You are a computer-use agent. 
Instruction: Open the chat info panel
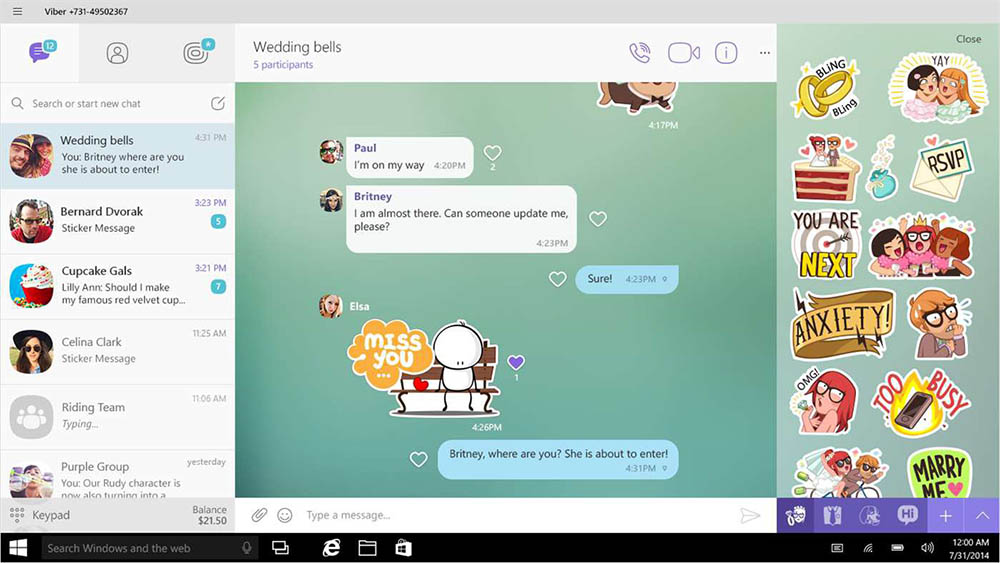point(726,53)
